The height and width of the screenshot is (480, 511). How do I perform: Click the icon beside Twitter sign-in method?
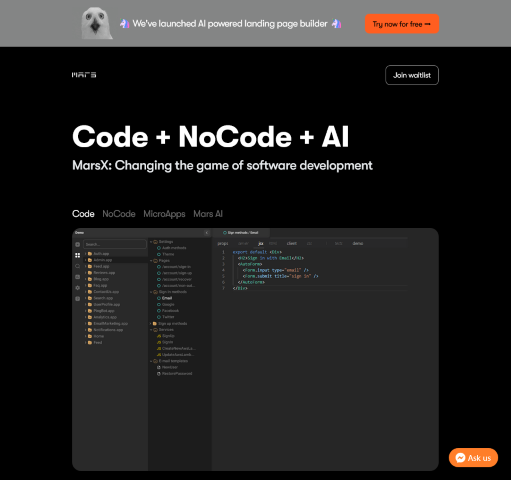159,317
